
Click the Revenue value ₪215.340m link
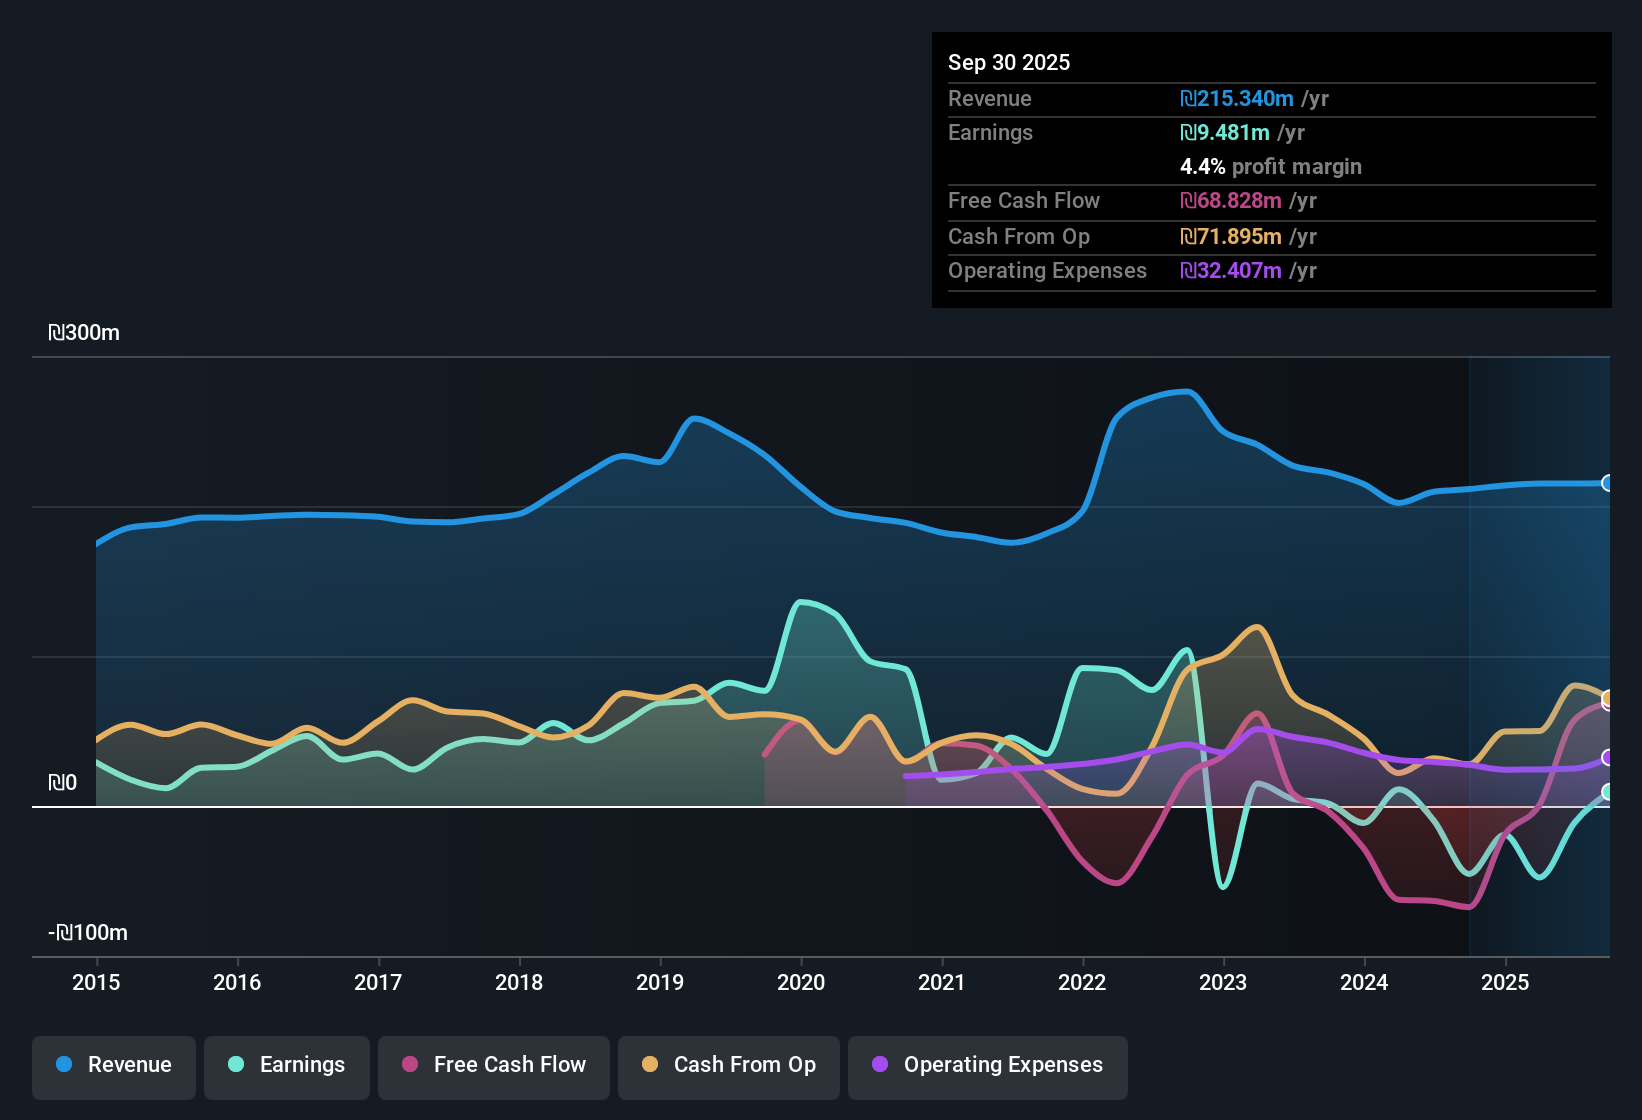tap(1236, 98)
